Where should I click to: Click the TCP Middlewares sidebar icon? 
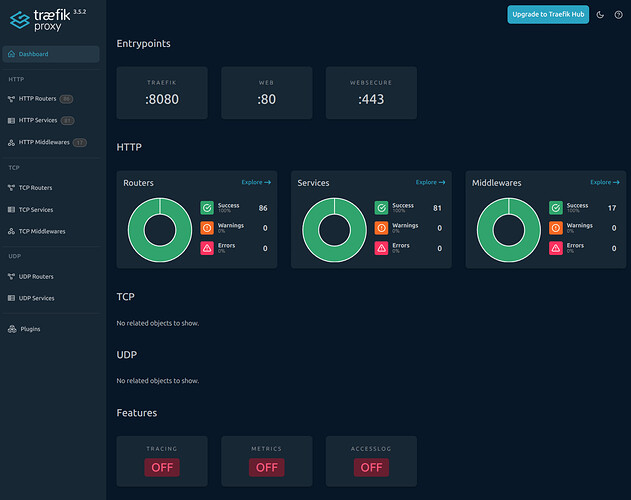coord(11,231)
